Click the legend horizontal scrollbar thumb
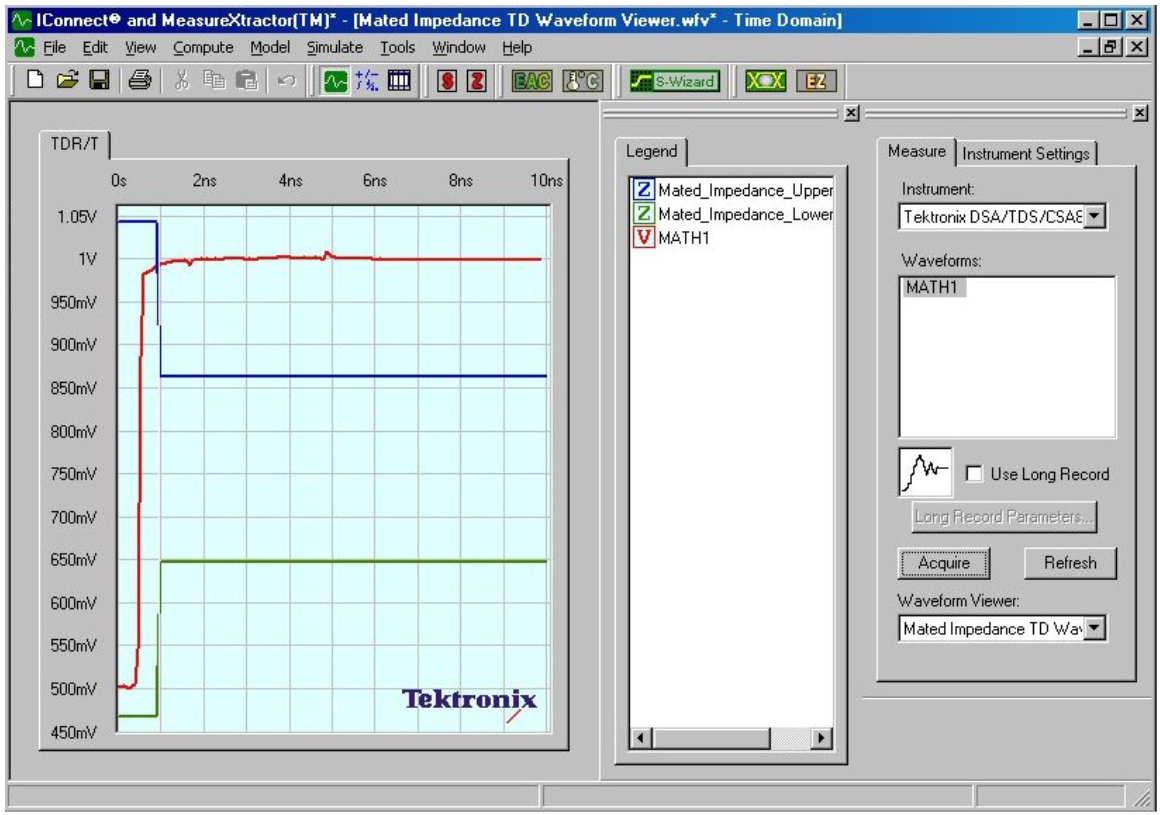This screenshot has width=1160, height=815. (x=711, y=737)
